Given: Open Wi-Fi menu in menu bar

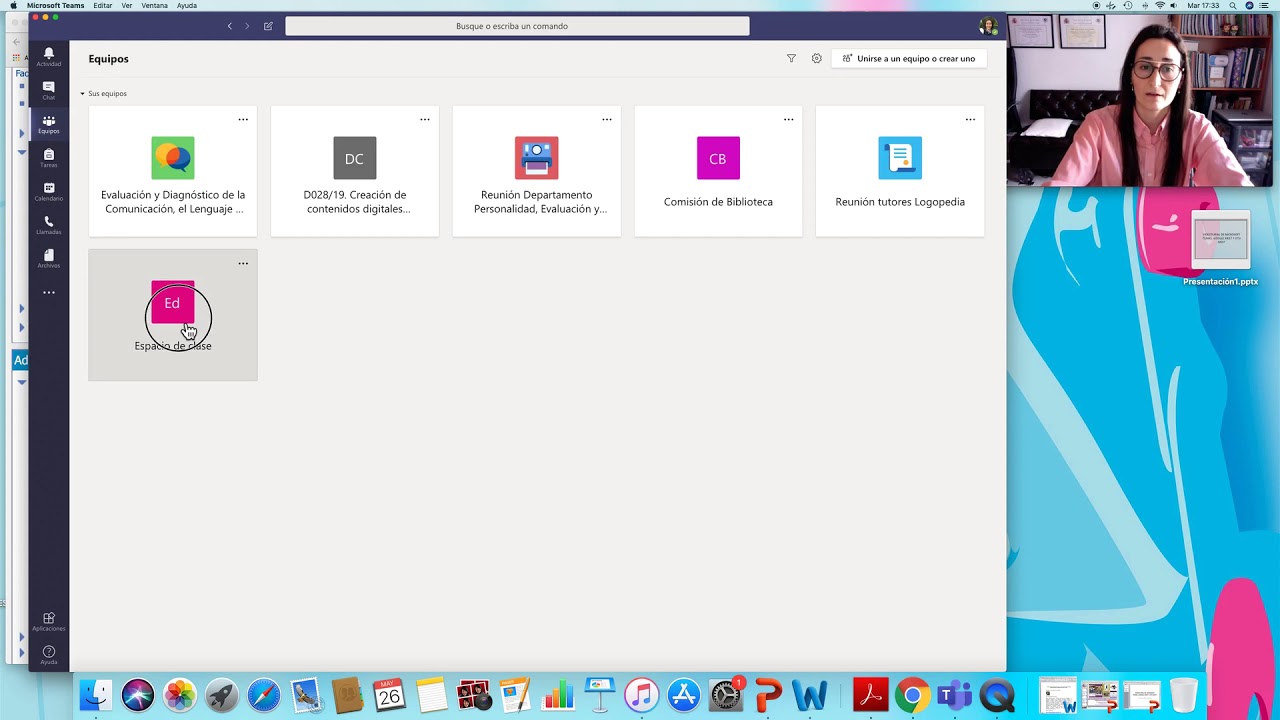Looking at the screenshot, I should (x=1160, y=5).
